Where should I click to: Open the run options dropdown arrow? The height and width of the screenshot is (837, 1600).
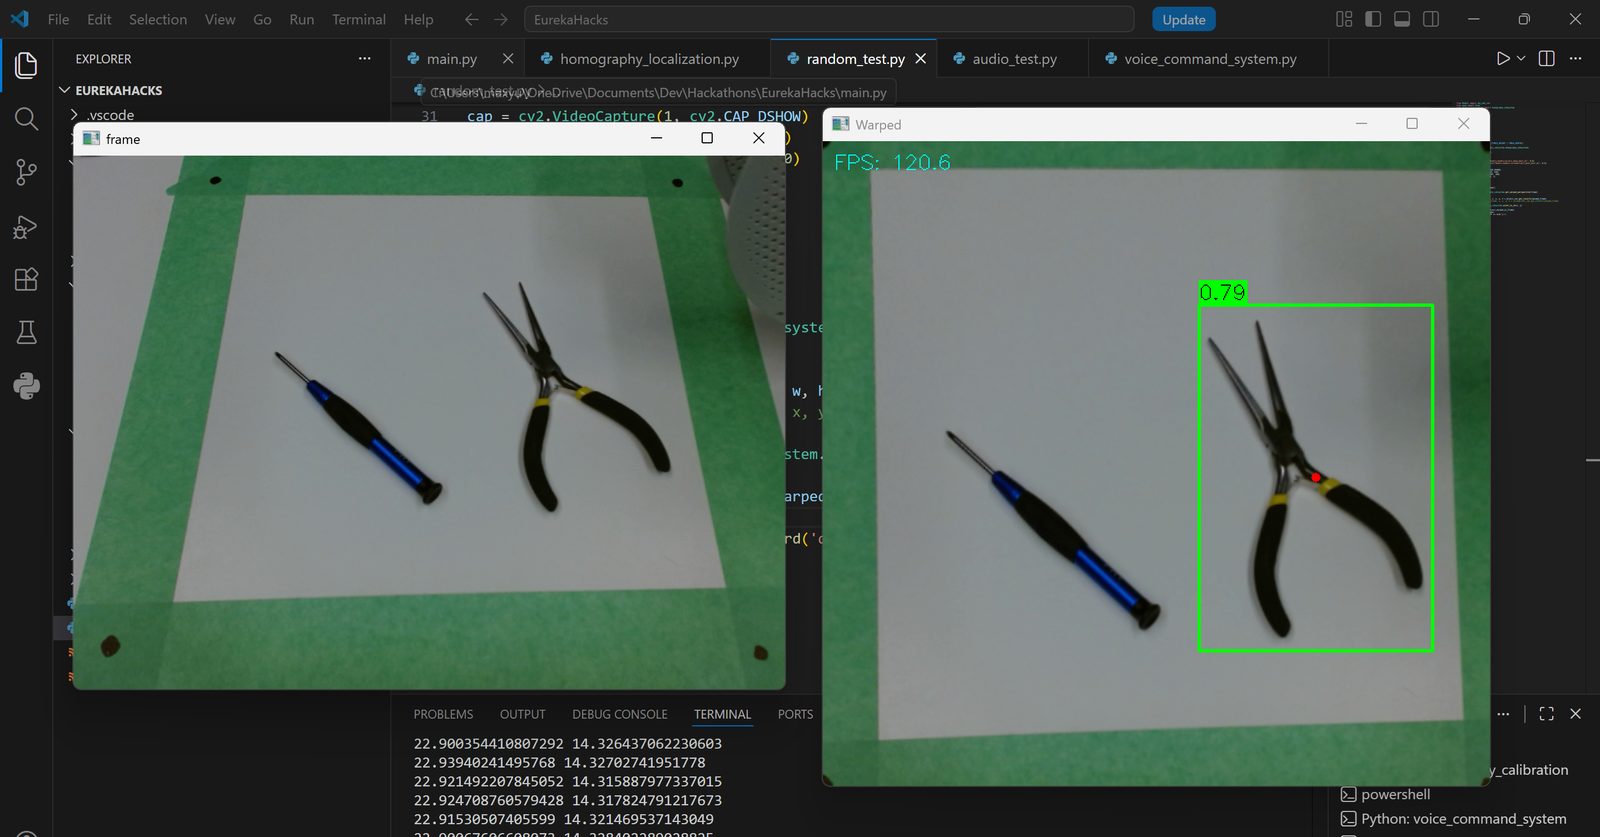pos(1521,58)
